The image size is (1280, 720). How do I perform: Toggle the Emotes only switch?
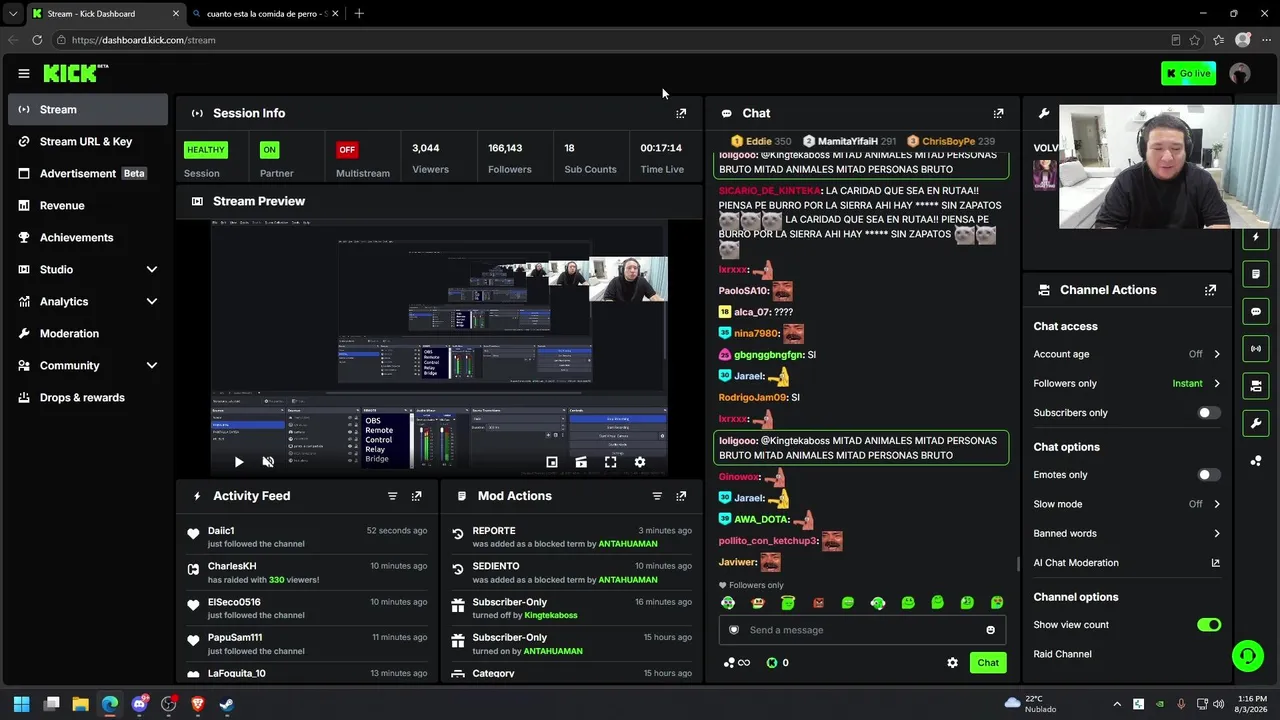coord(1209,475)
